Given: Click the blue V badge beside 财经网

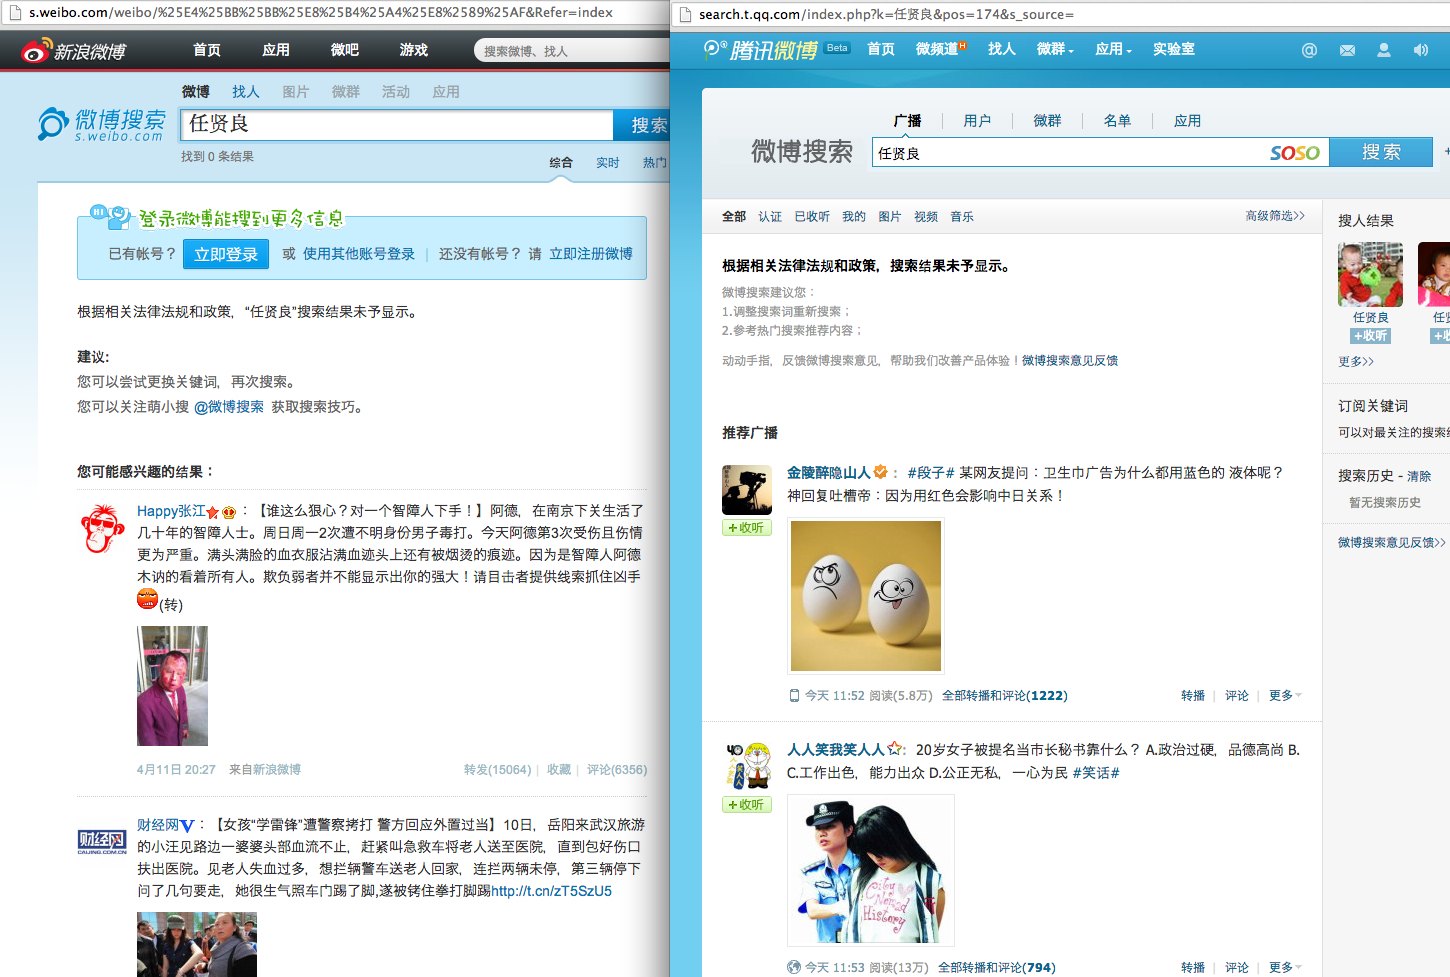Looking at the screenshot, I should point(187,826).
